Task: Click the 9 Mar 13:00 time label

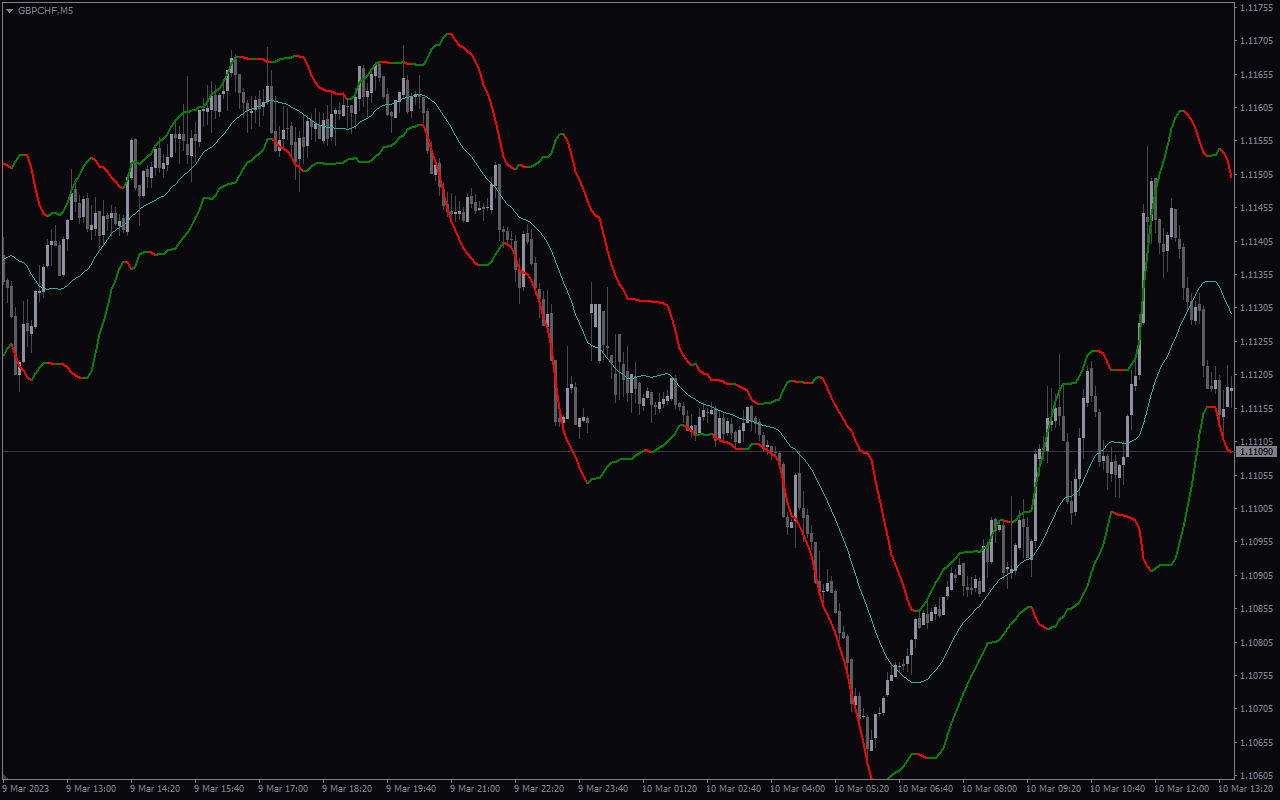Action: [91, 789]
